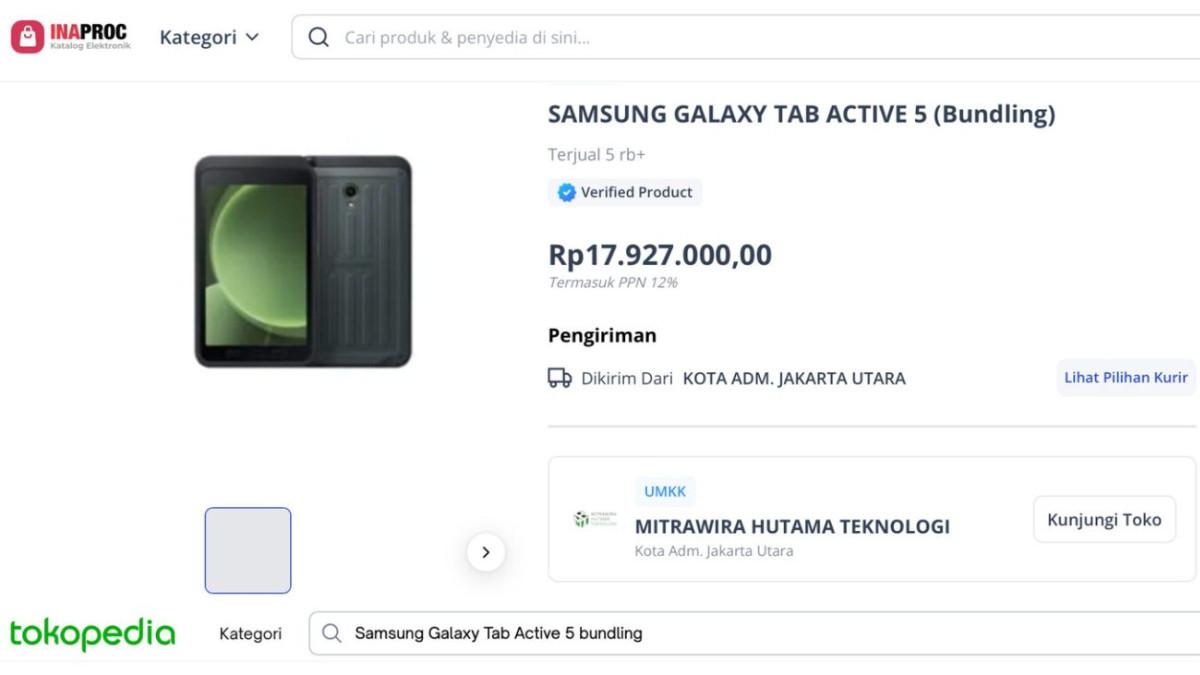Screen dimensions: 1200x675
Task: Click the INAPROC logo icon
Action: point(27,37)
